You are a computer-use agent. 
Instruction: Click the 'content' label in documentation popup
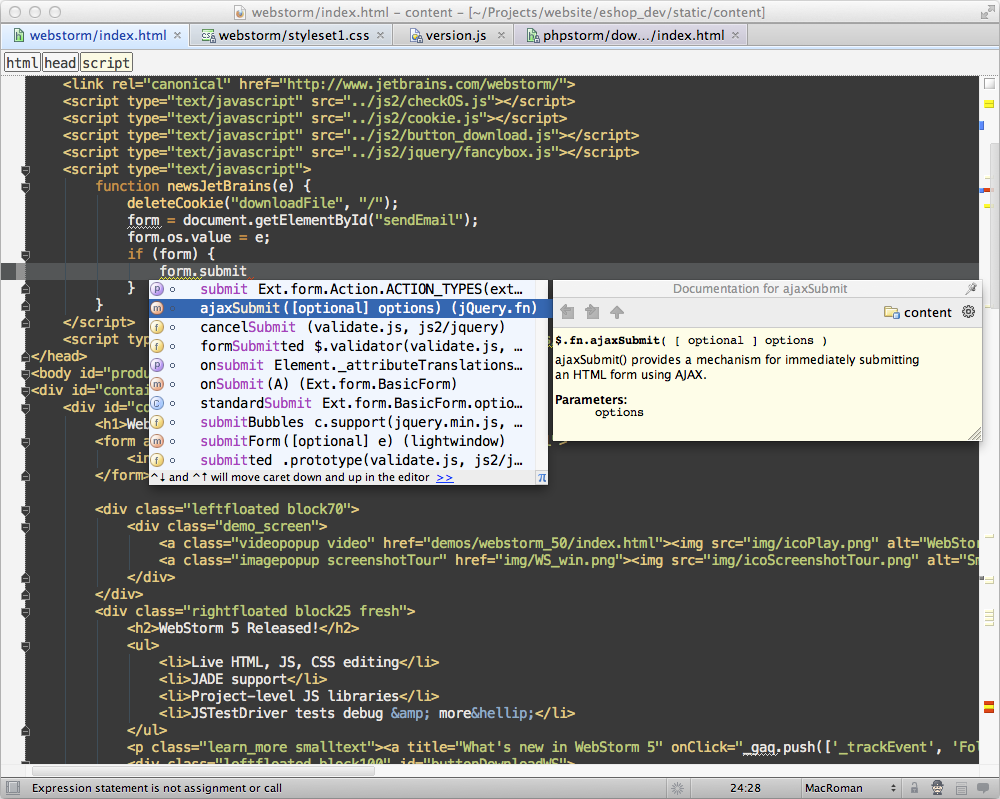927,312
